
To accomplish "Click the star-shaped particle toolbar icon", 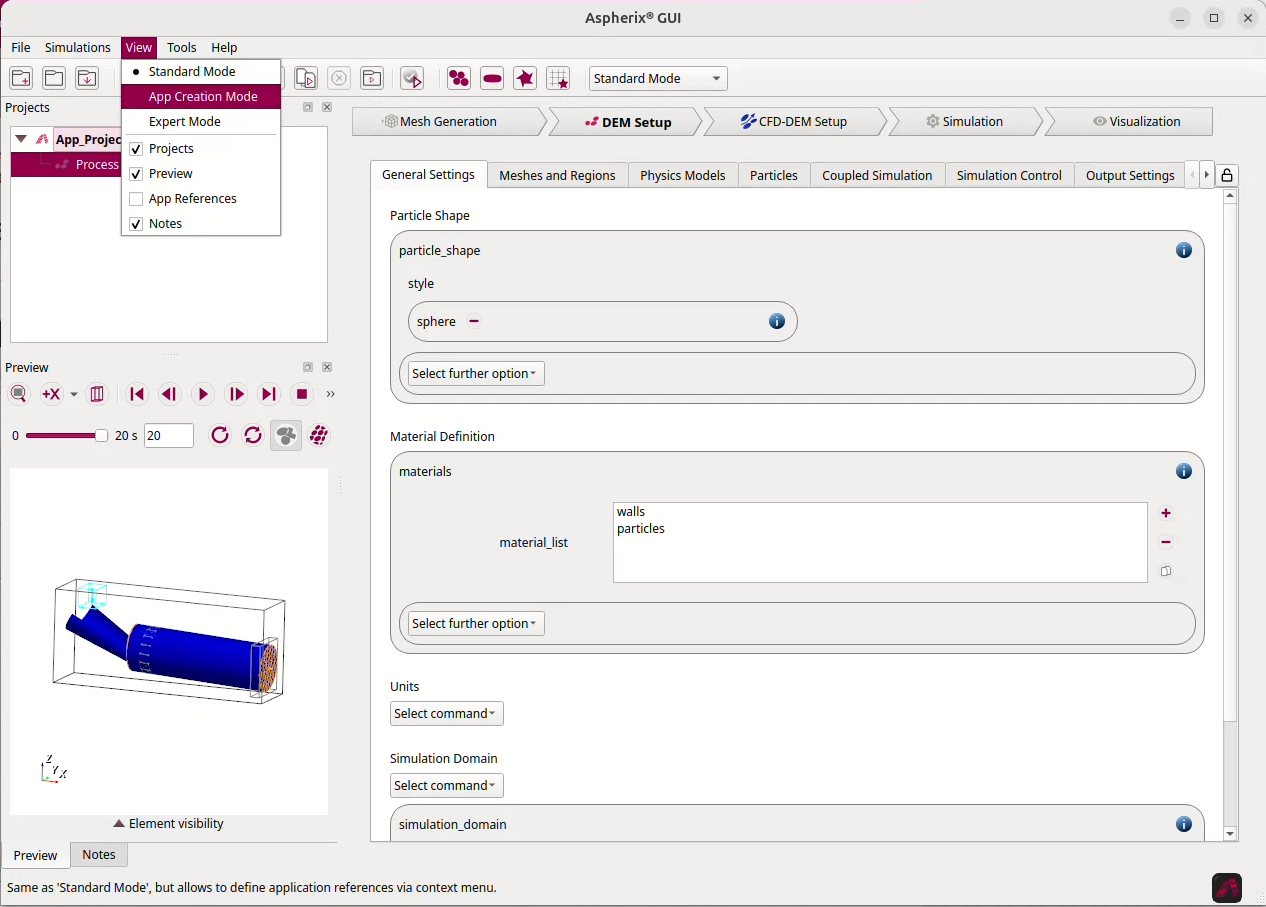I will pyautogui.click(x=525, y=78).
